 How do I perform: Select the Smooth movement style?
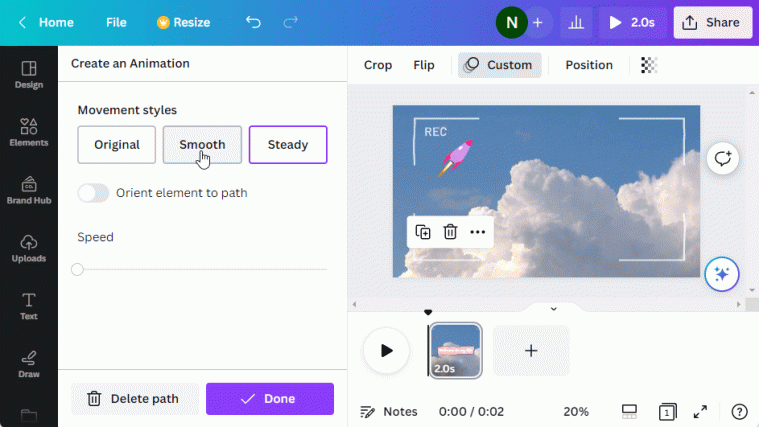click(202, 145)
